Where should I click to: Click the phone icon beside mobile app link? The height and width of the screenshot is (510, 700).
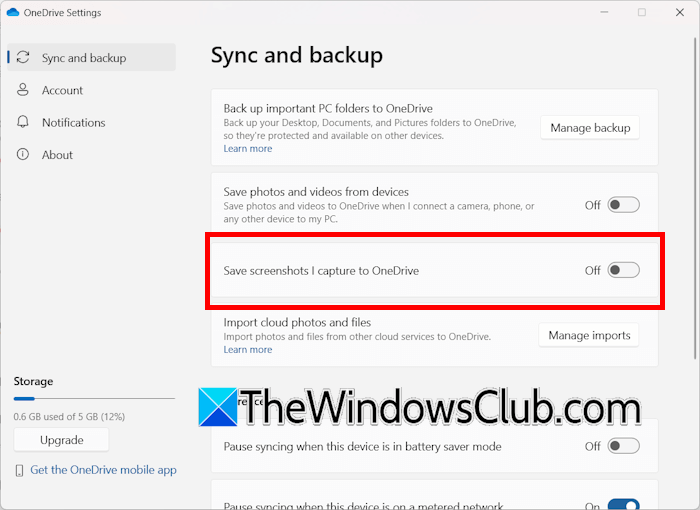click(x=20, y=470)
